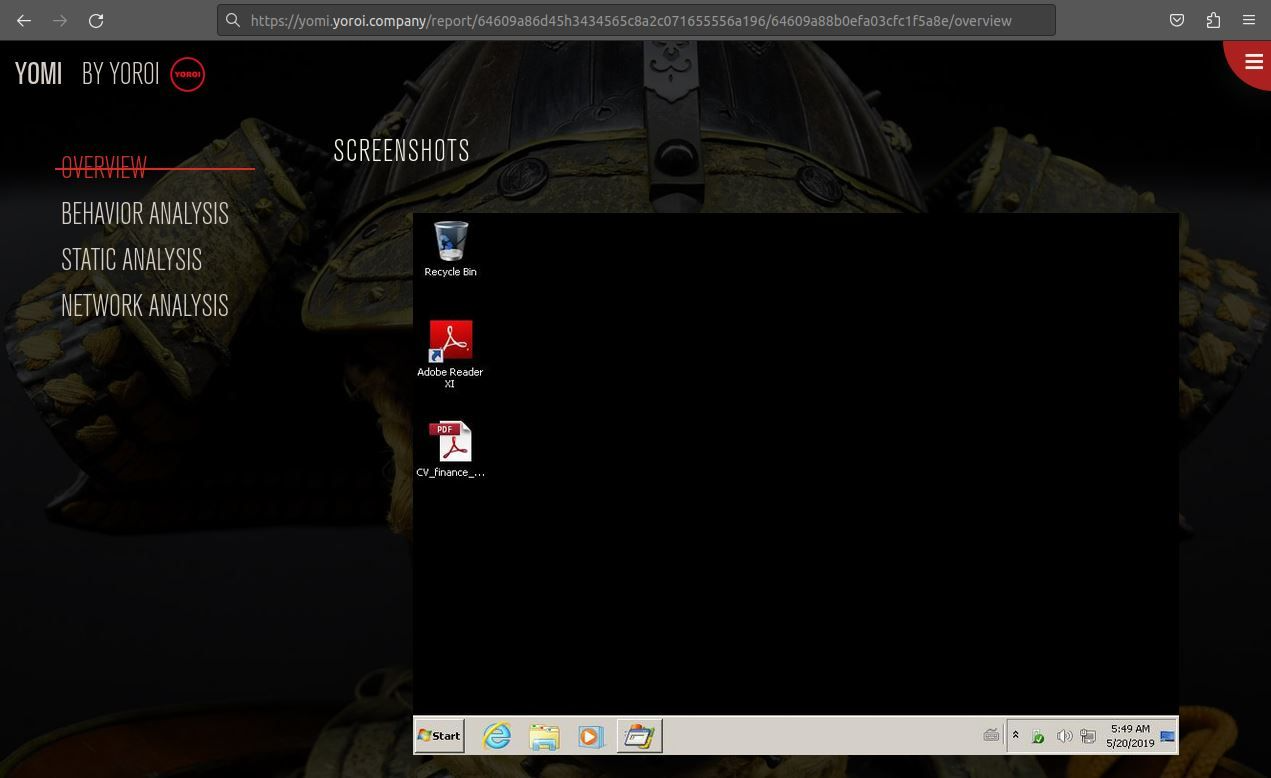Open the Behavior Analysis section

(x=145, y=213)
